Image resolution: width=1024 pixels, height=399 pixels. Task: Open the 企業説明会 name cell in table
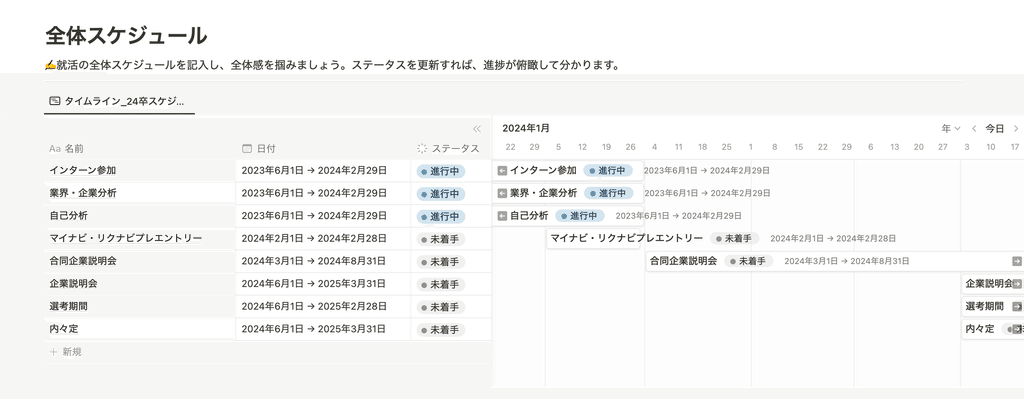tap(140, 284)
